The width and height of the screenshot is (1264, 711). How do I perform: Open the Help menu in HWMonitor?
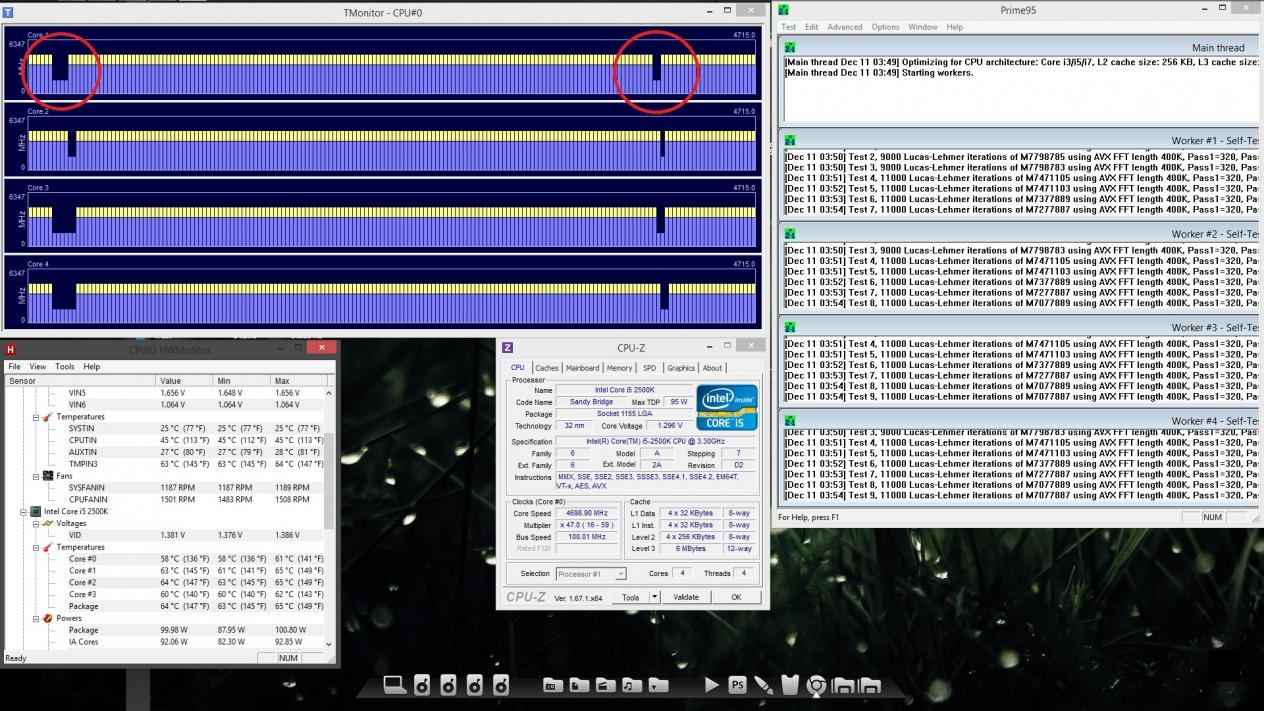tap(92, 366)
